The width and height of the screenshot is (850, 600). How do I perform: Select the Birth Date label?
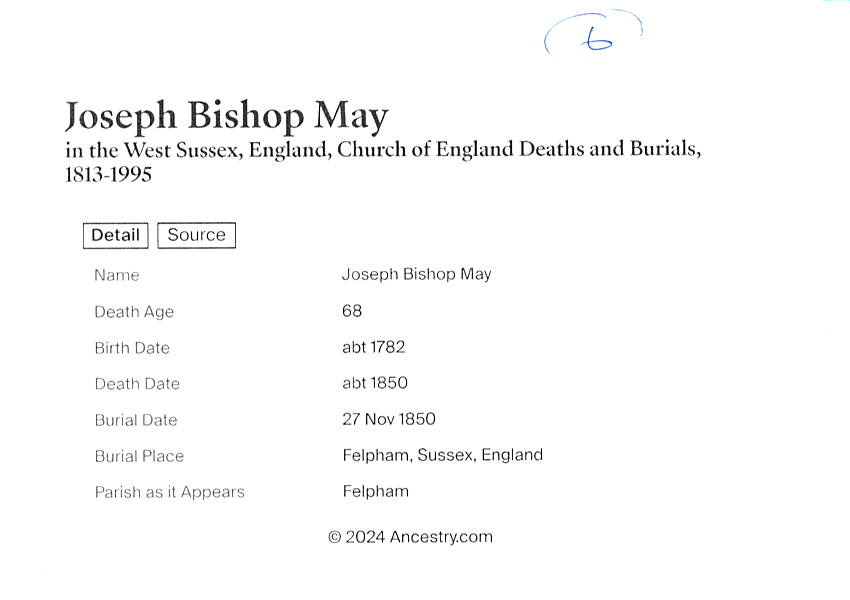coord(132,348)
